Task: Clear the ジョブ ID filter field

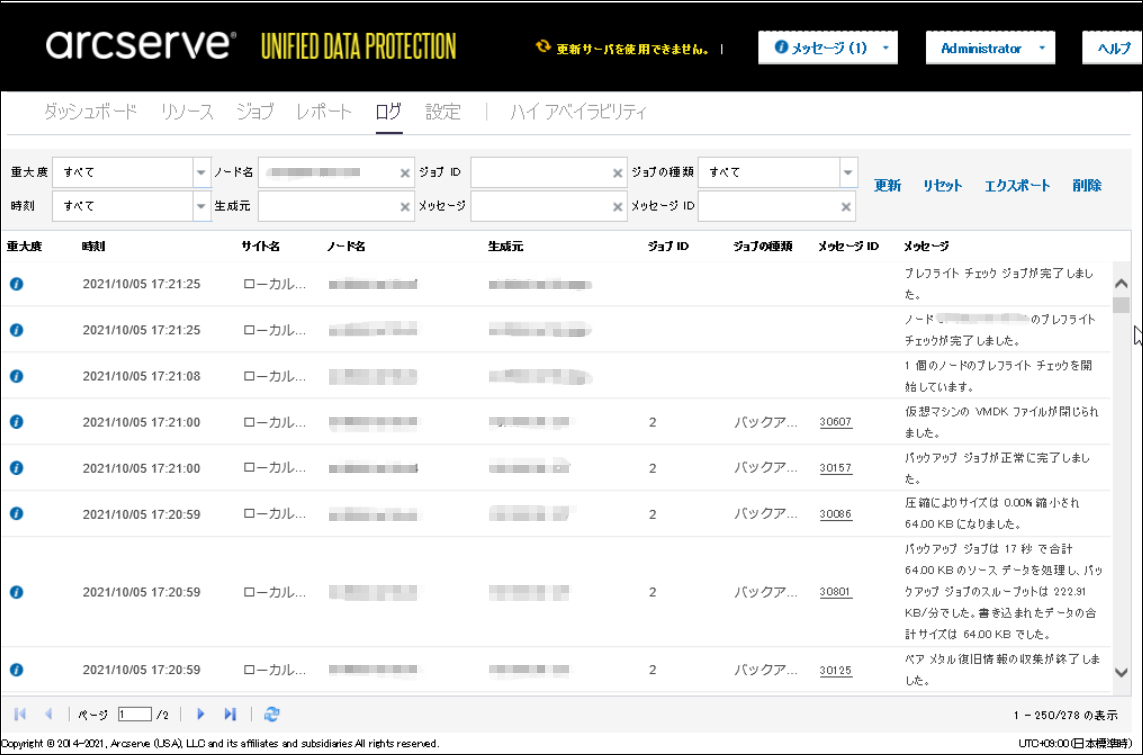Action: 618,173
